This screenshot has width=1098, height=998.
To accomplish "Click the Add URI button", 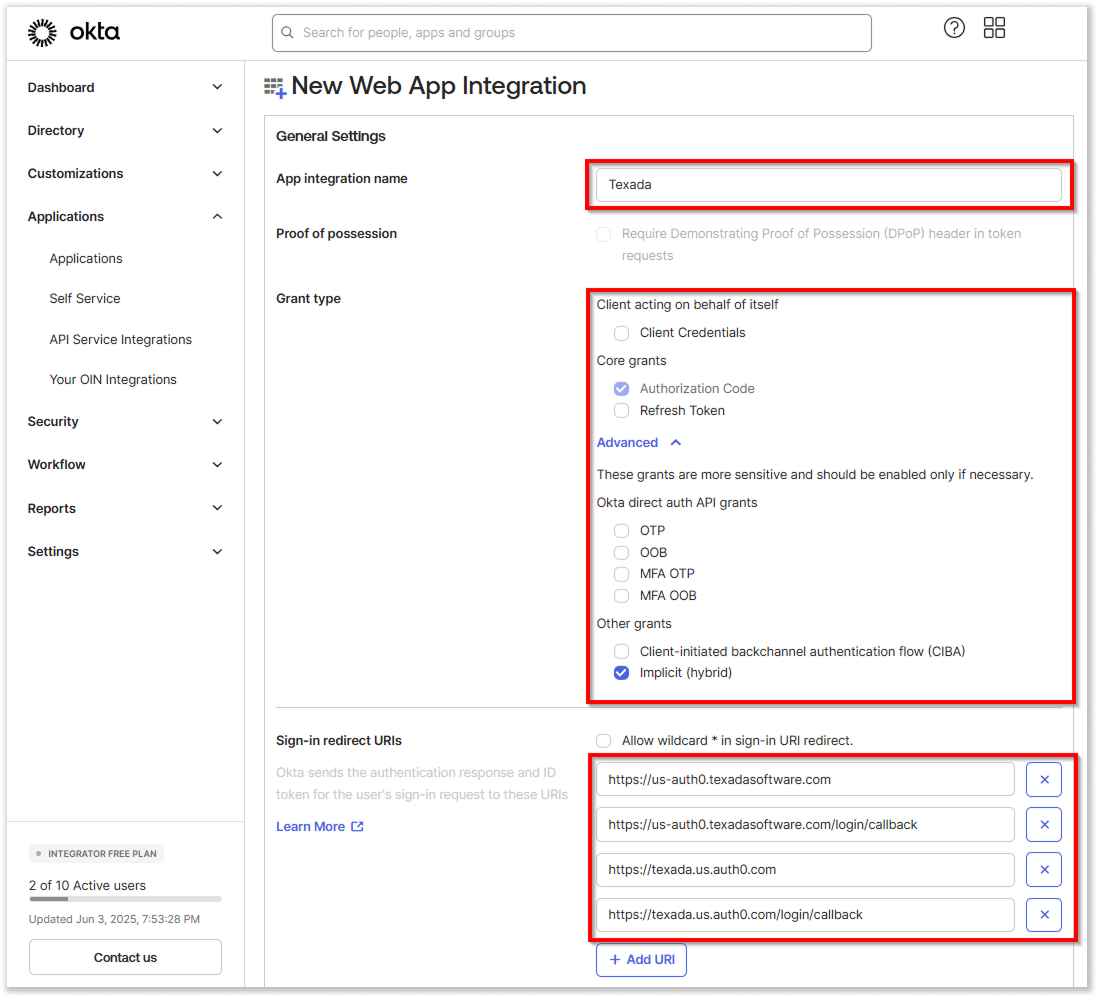I will [641, 959].
